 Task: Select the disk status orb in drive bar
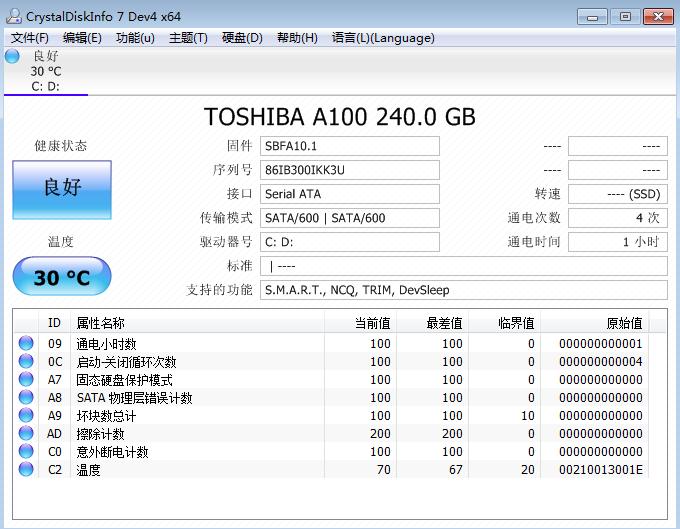point(12,56)
